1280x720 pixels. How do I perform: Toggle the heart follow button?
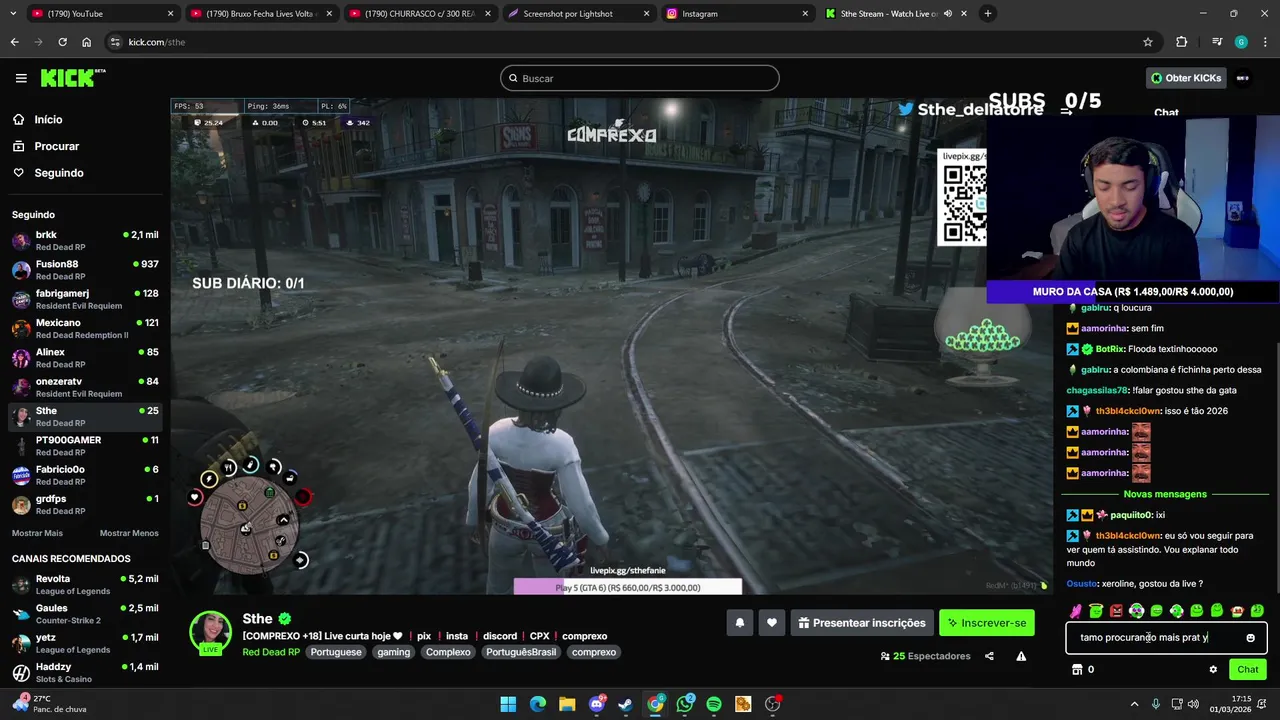(x=771, y=623)
